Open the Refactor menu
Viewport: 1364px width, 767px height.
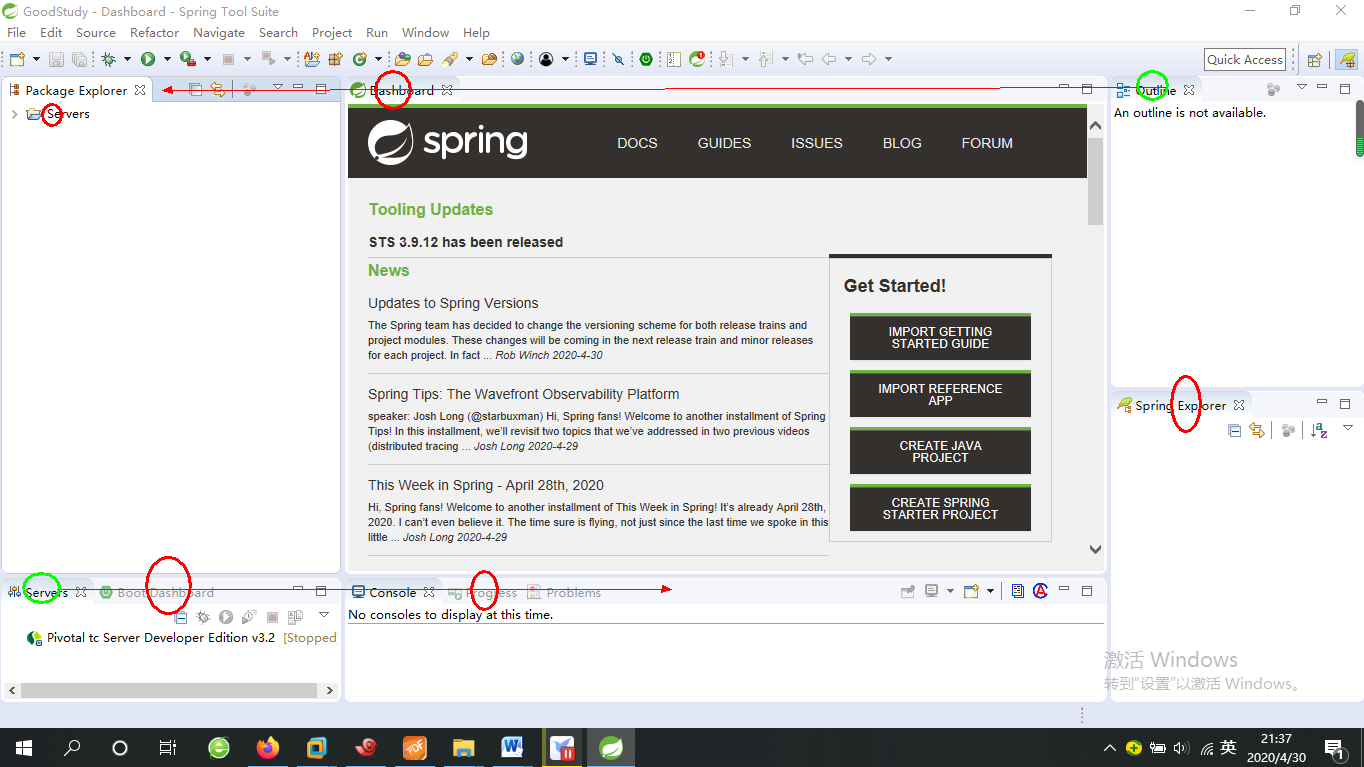tap(154, 32)
